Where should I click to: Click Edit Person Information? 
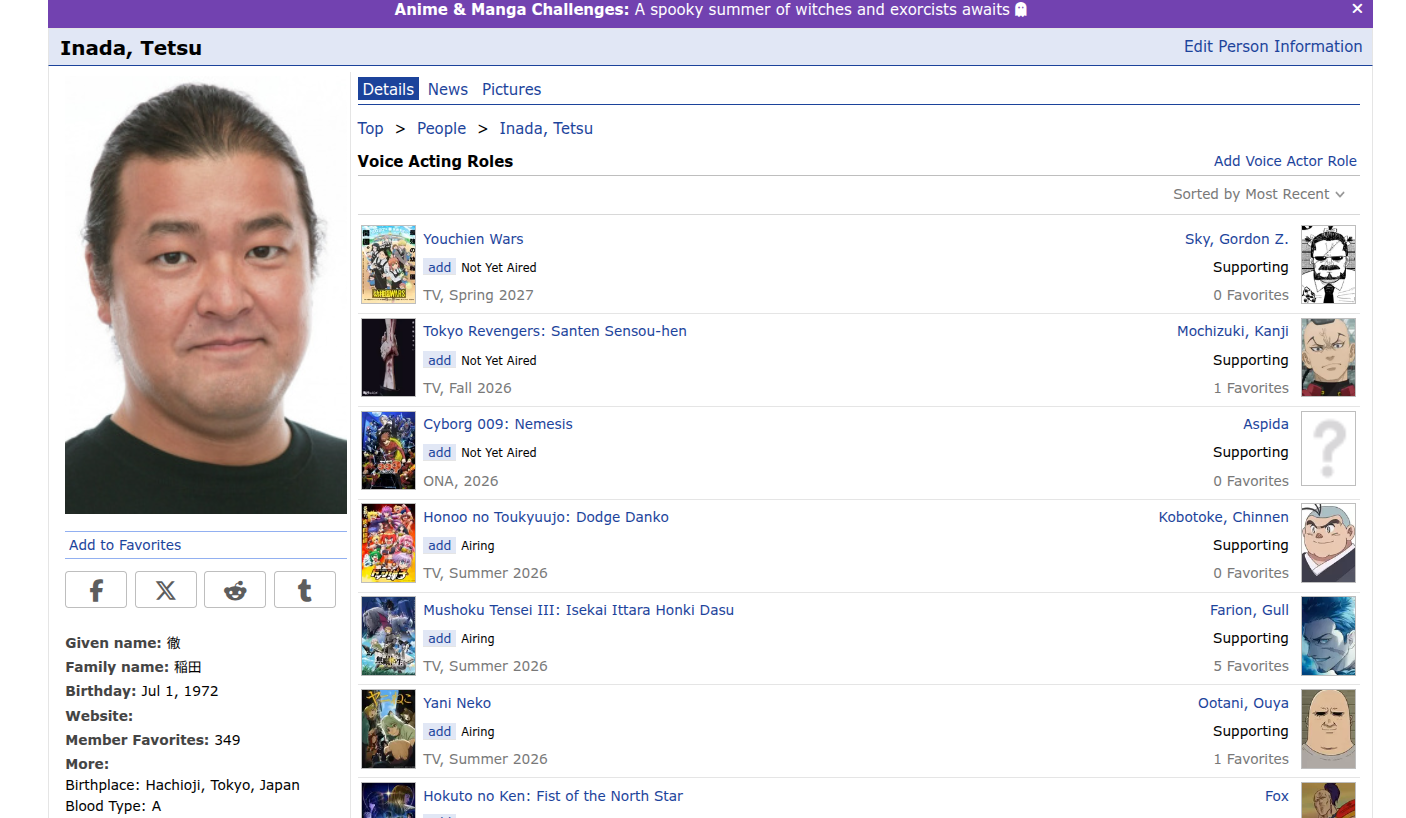point(1273,46)
